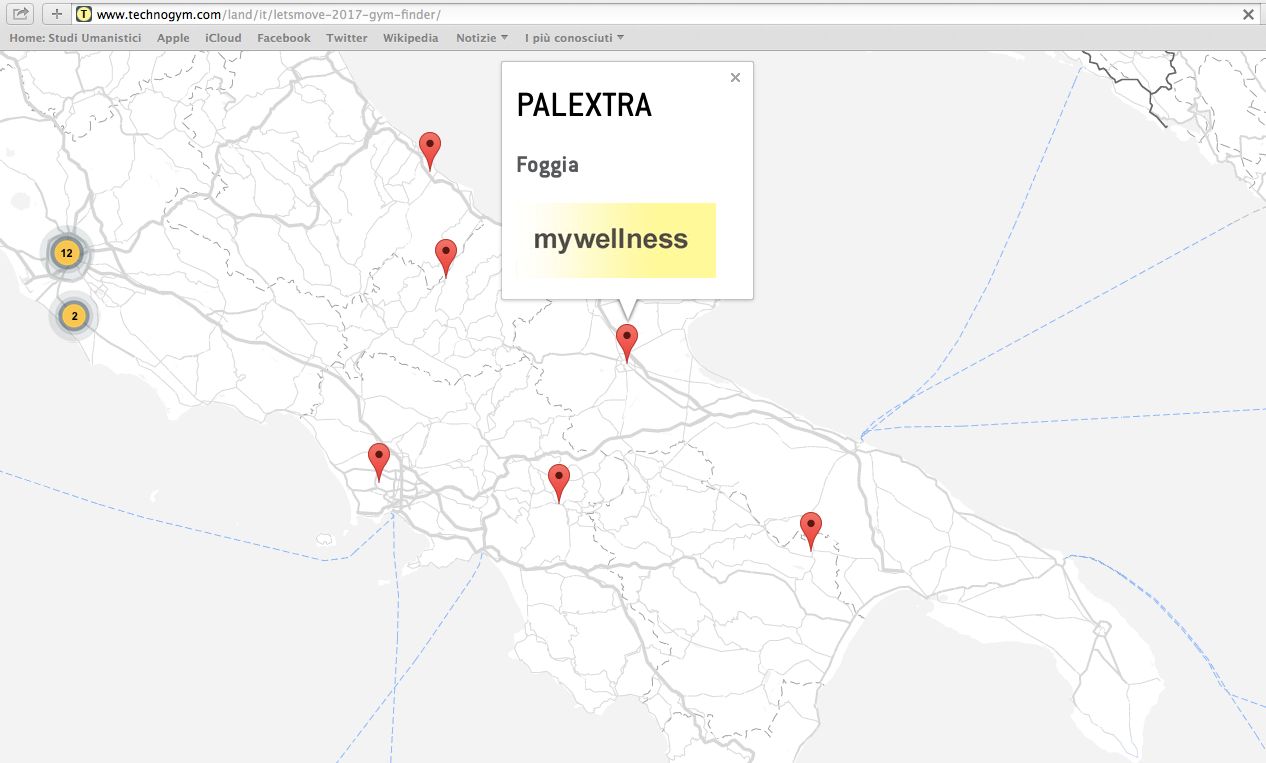Viewport: 1266px width, 763px height.
Task: Click the stop-loading X in address bar
Action: (x=1248, y=14)
